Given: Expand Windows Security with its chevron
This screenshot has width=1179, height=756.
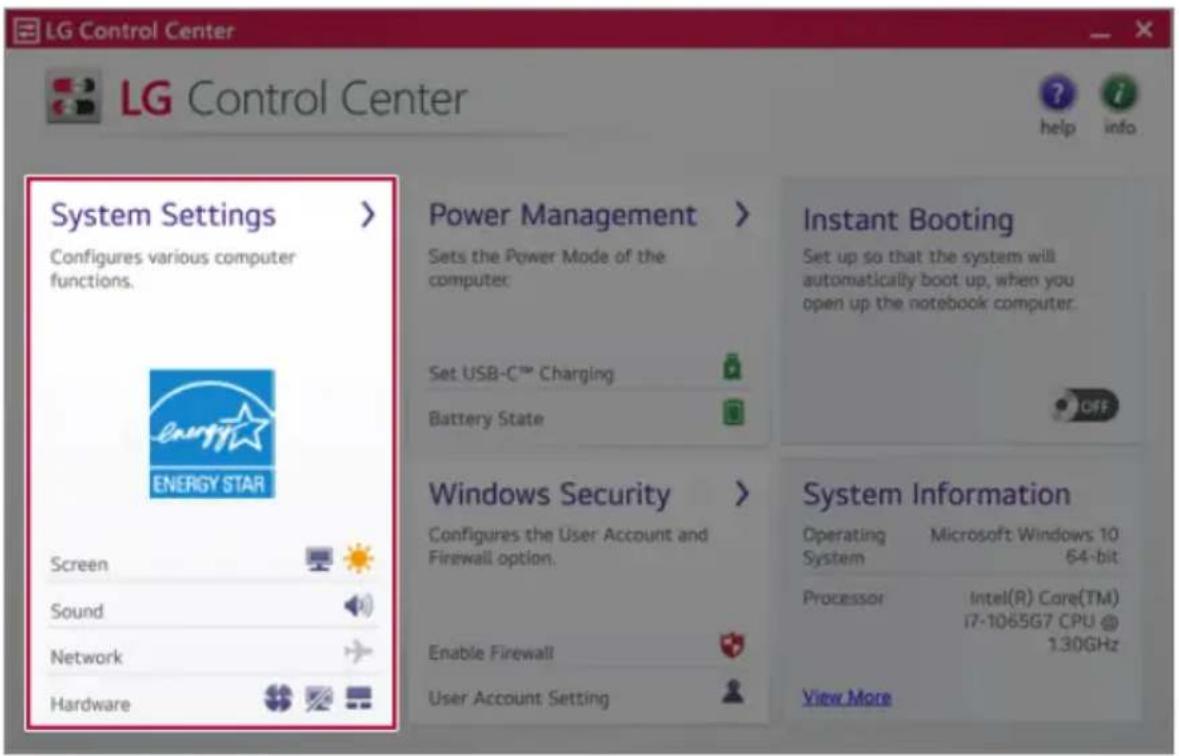Looking at the screenshot, I should [742, 494].
